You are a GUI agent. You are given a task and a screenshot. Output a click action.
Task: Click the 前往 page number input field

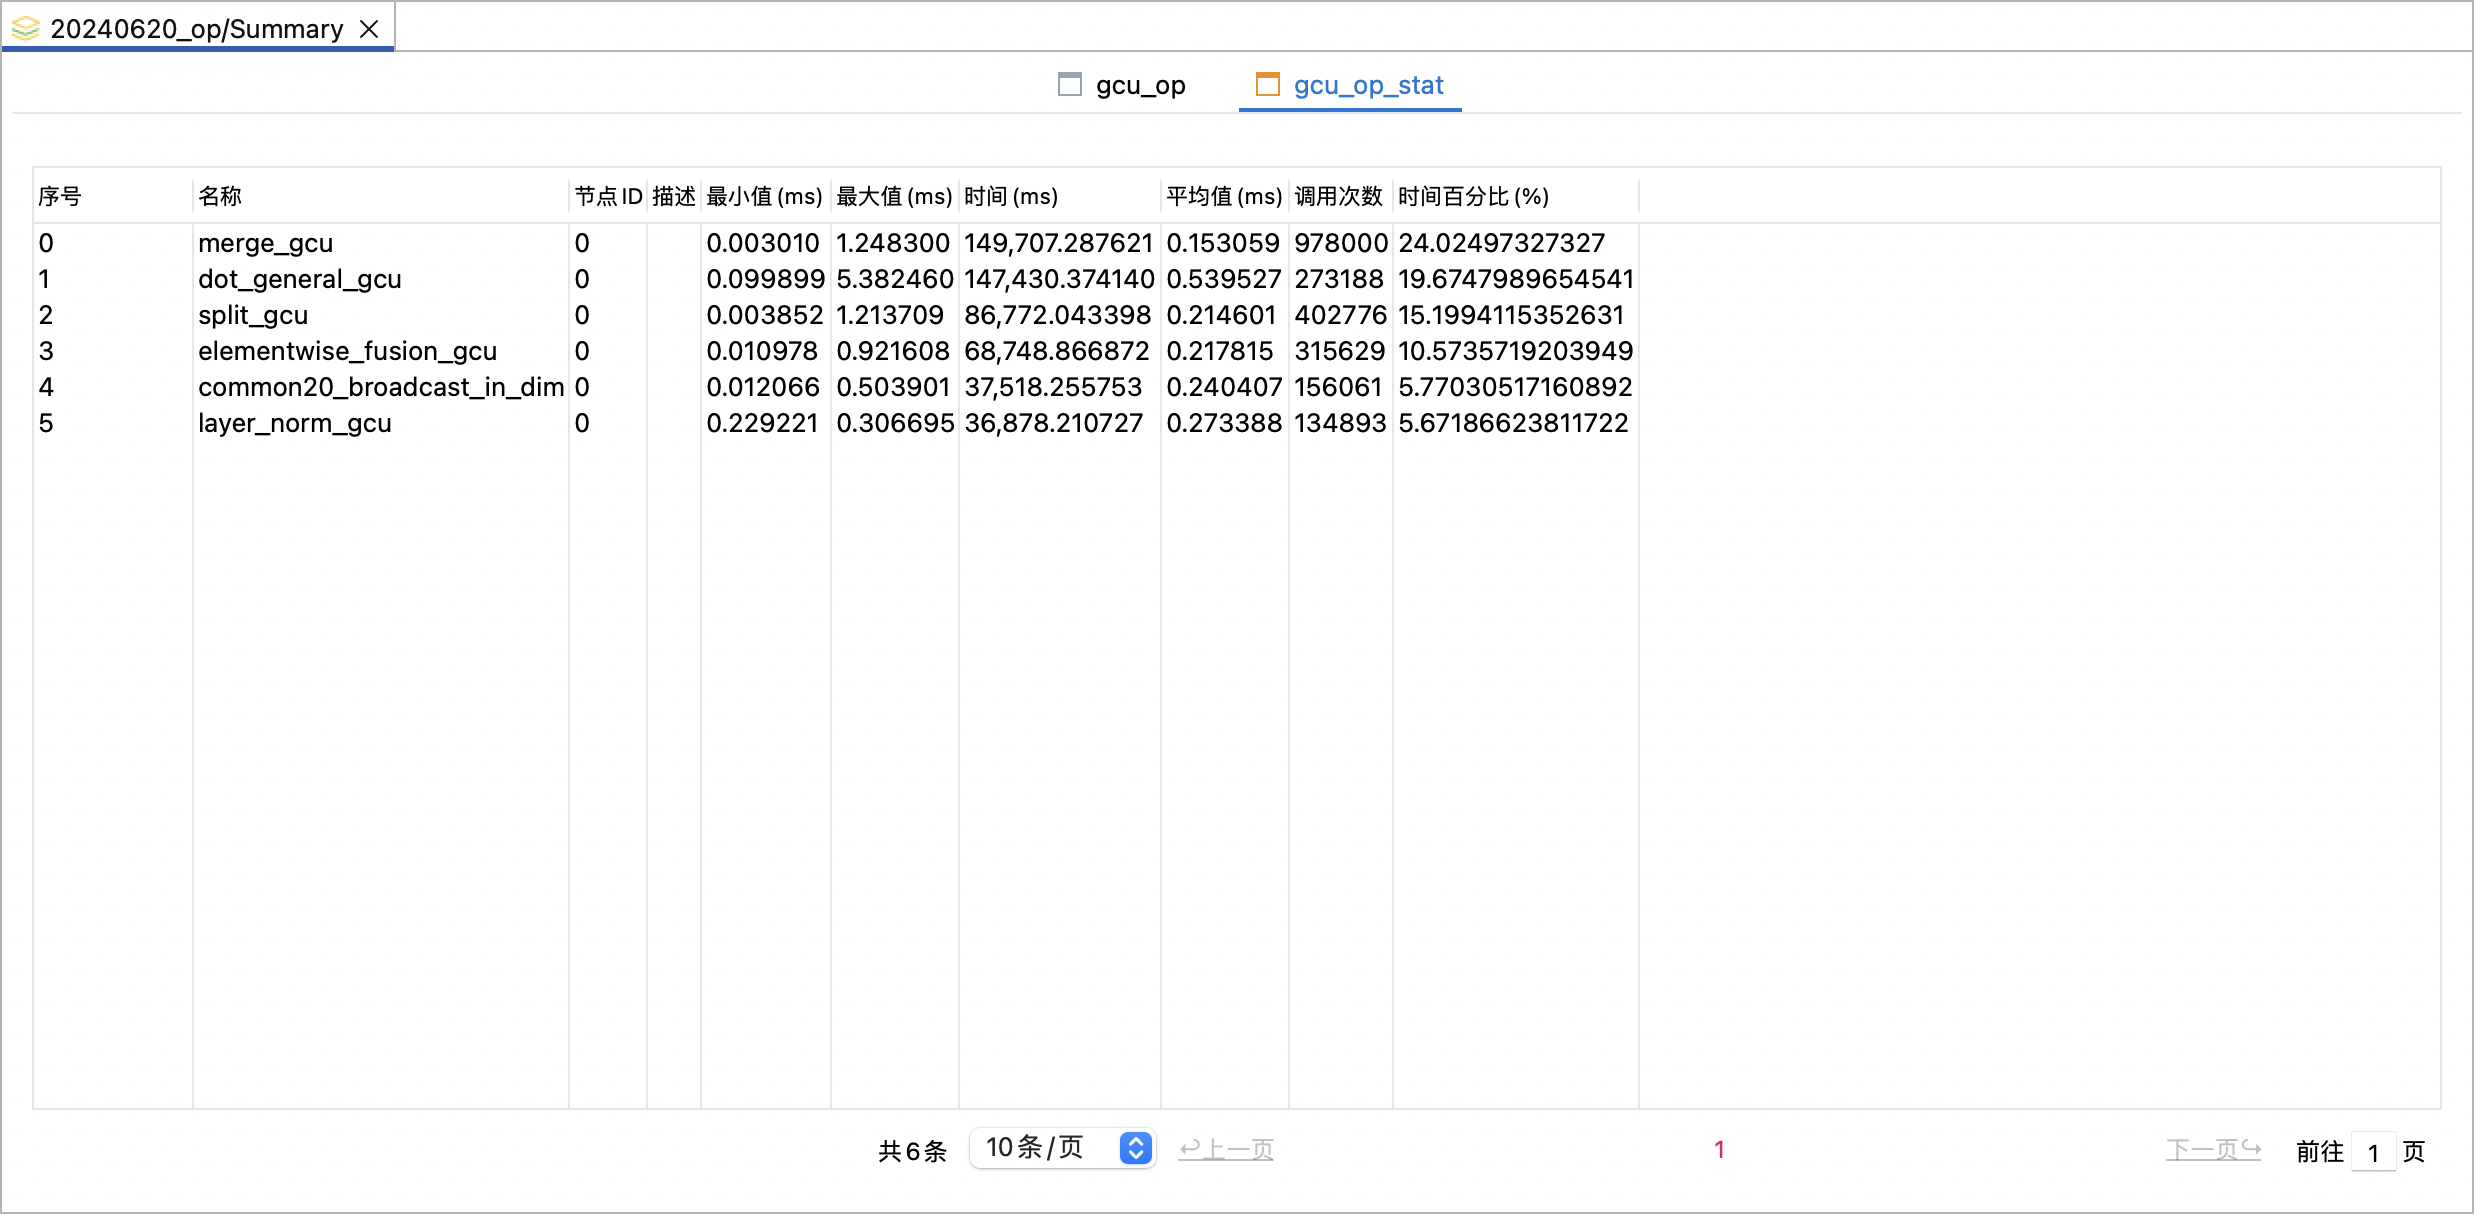click(2373, 1152)
